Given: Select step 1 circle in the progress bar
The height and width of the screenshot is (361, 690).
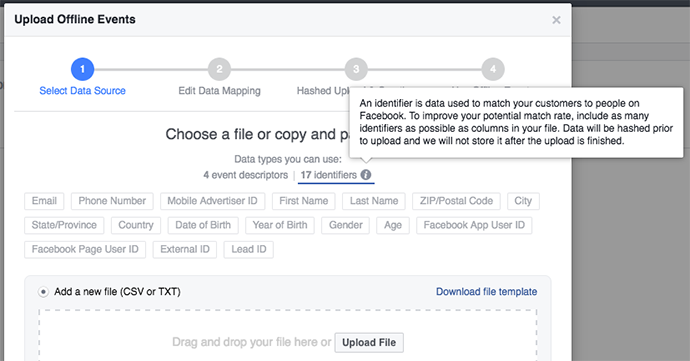Looking at the screenshot, I should [82, 69].
